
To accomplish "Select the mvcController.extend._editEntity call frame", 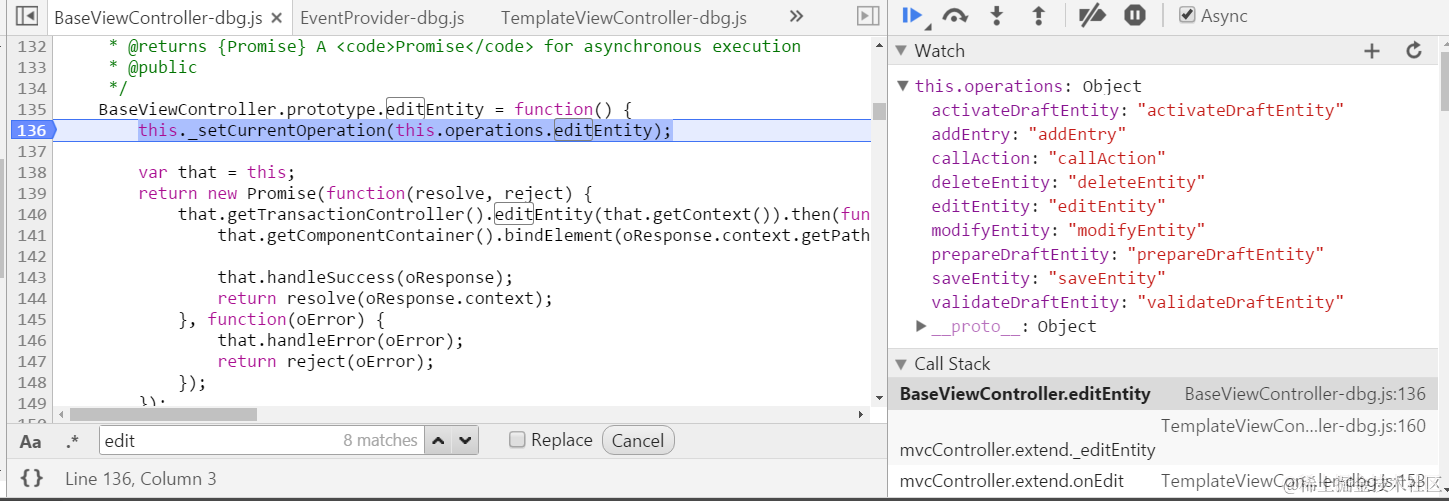I will tap(1163, 438).
